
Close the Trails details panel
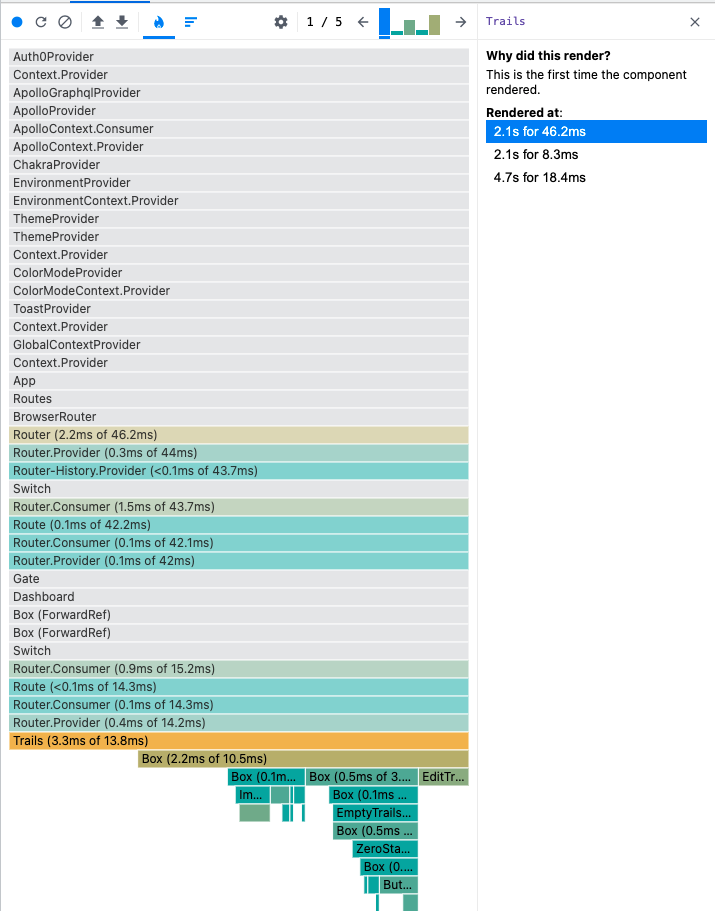[695, 22]
